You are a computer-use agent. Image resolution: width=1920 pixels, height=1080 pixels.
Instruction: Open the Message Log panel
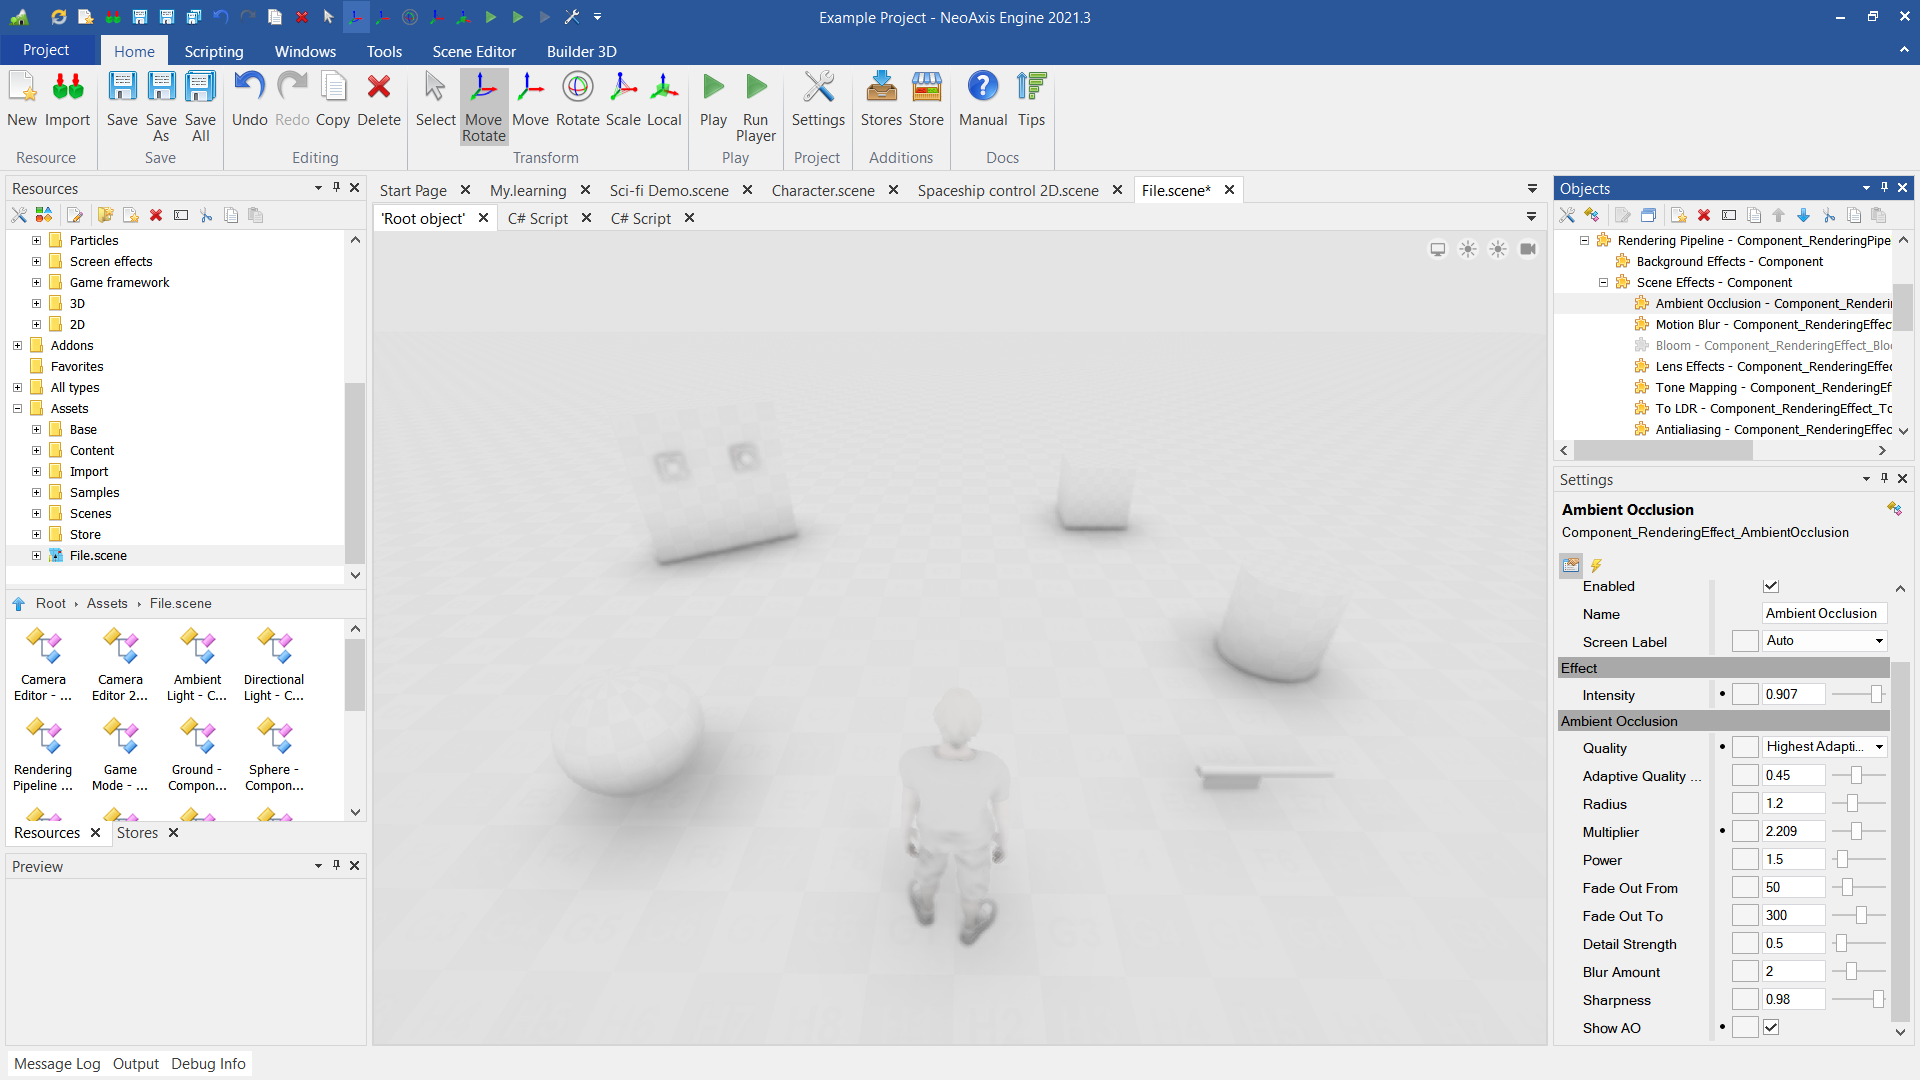(x=57, y=1064)
